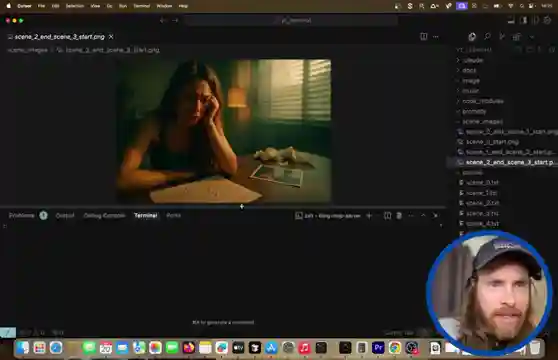Split the editor to the right
Screen dimensions: 558x360
423,36
